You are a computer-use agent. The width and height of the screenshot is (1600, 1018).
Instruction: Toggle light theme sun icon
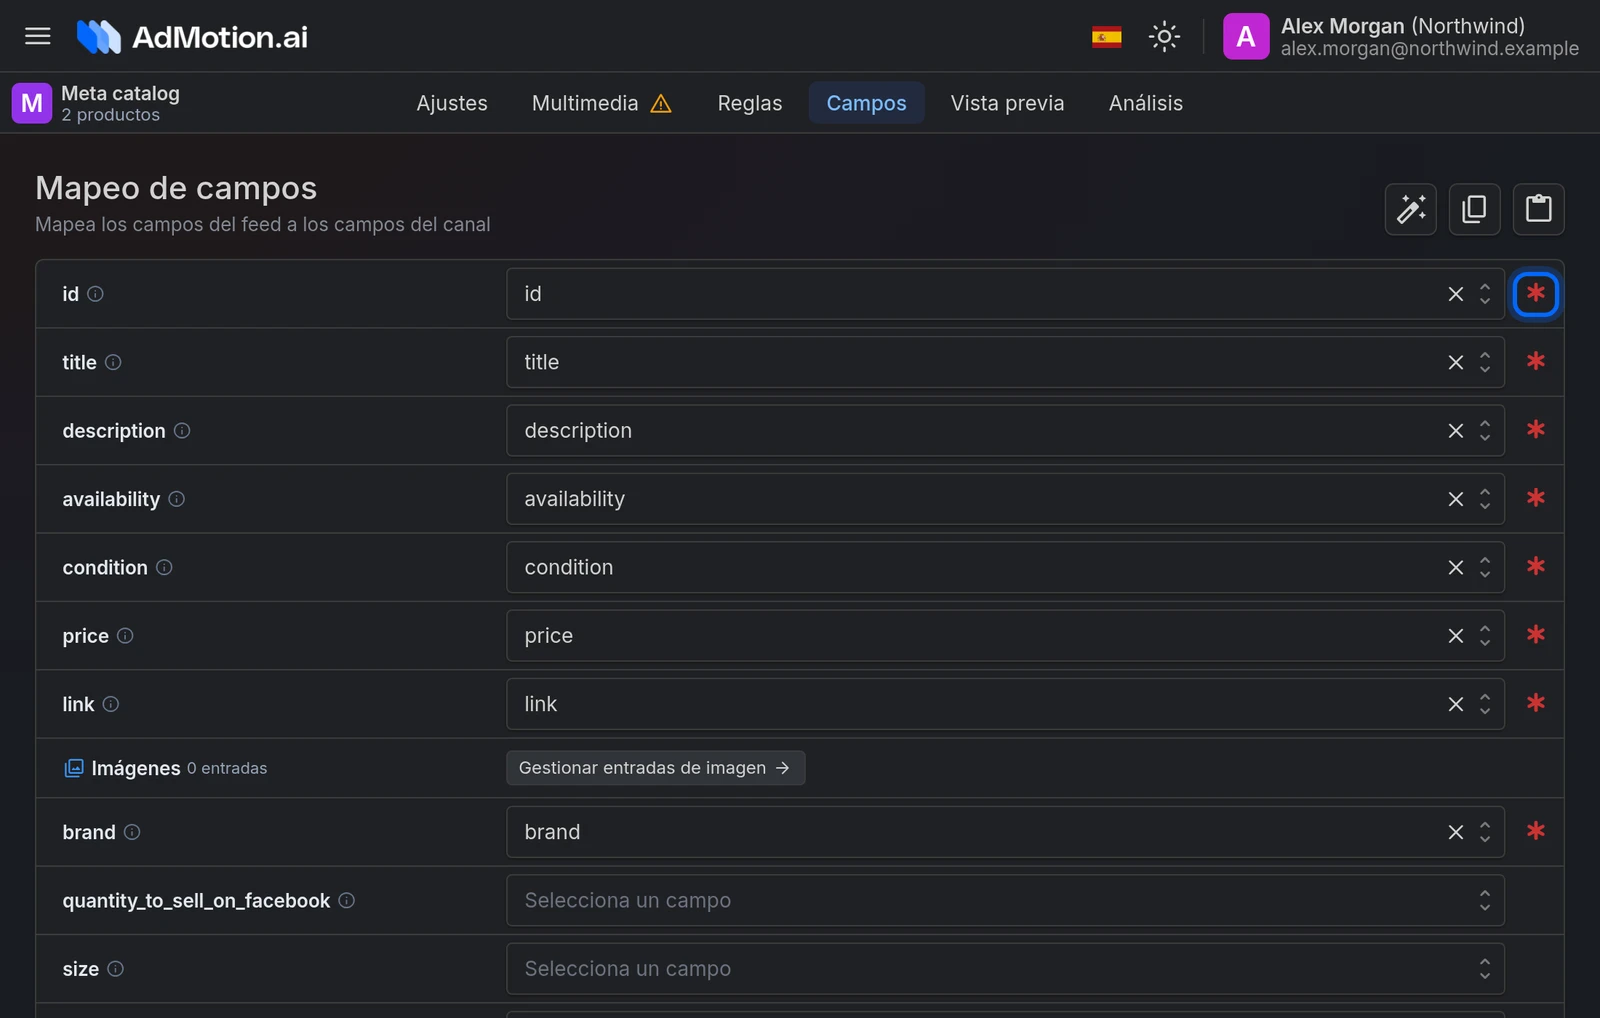point(1164,37)
